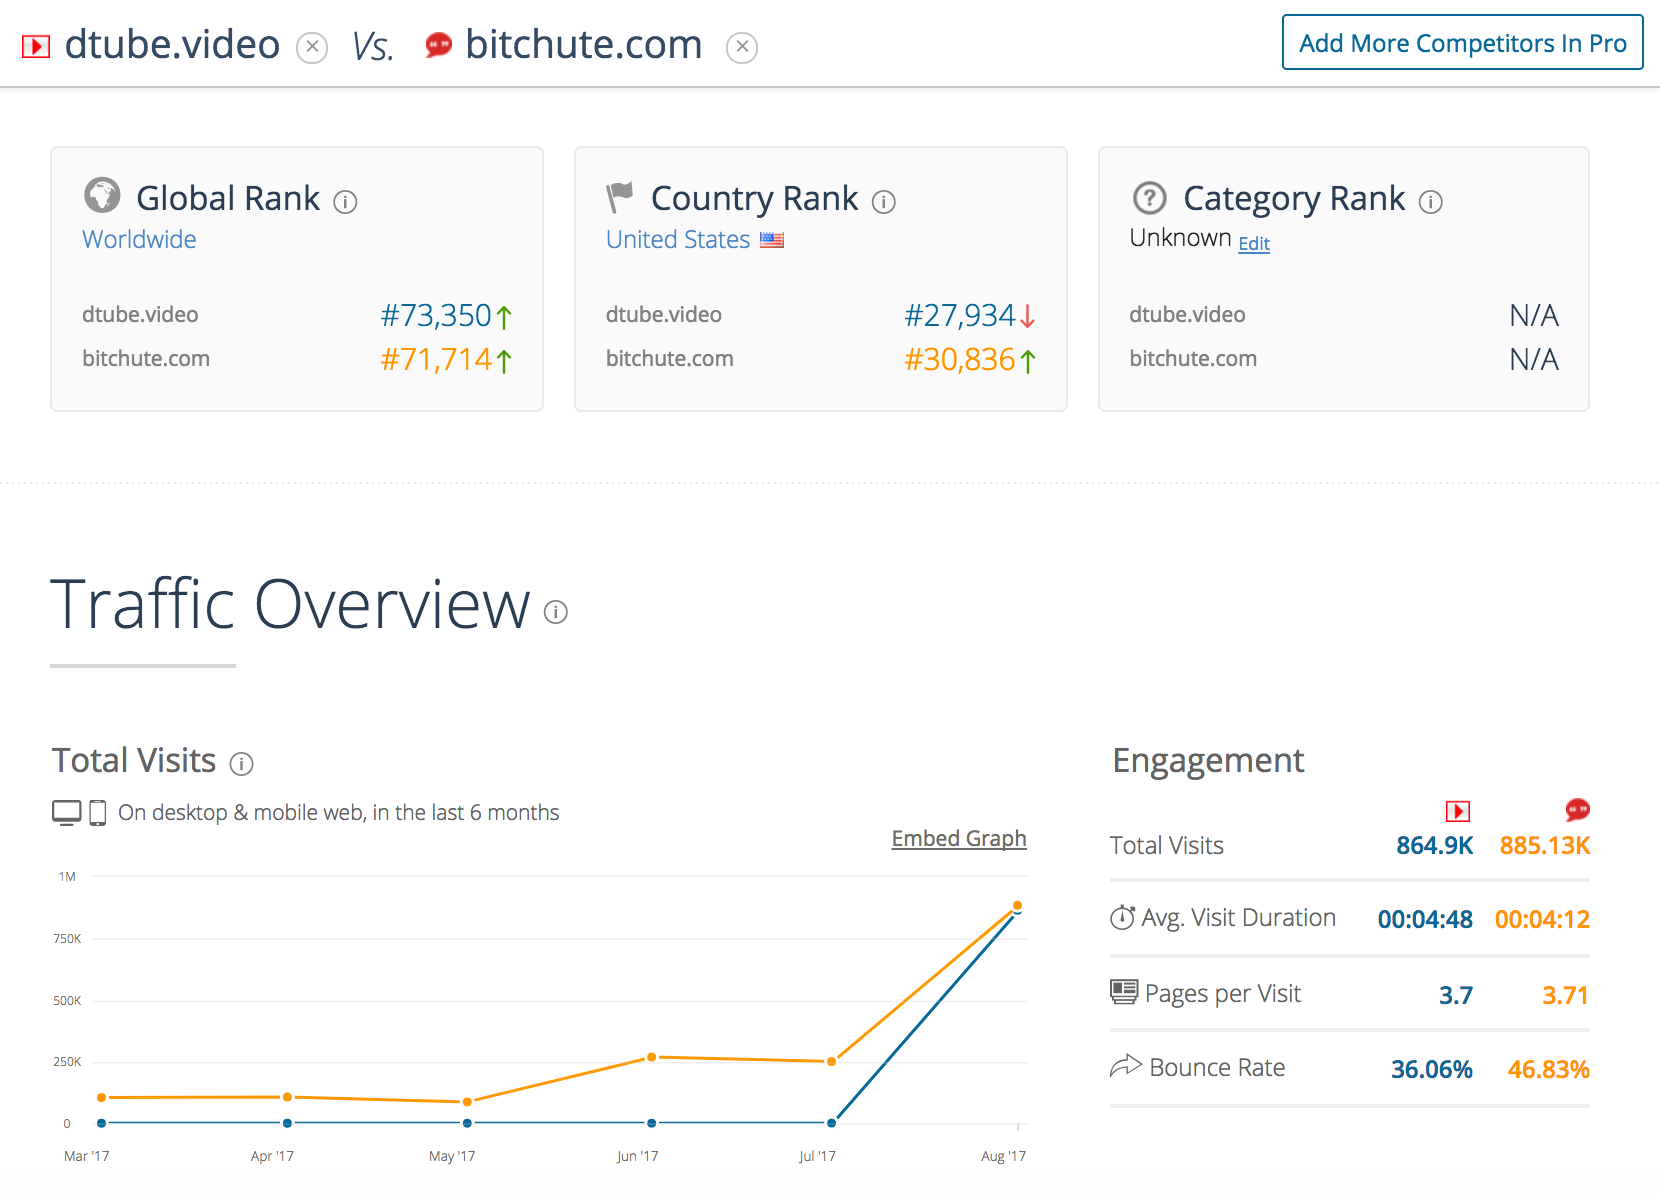The width and height of the screenshot is (1660, 1194).
Task: Click dtube Mar '17 data point
Action: (x=102, y=1123)
